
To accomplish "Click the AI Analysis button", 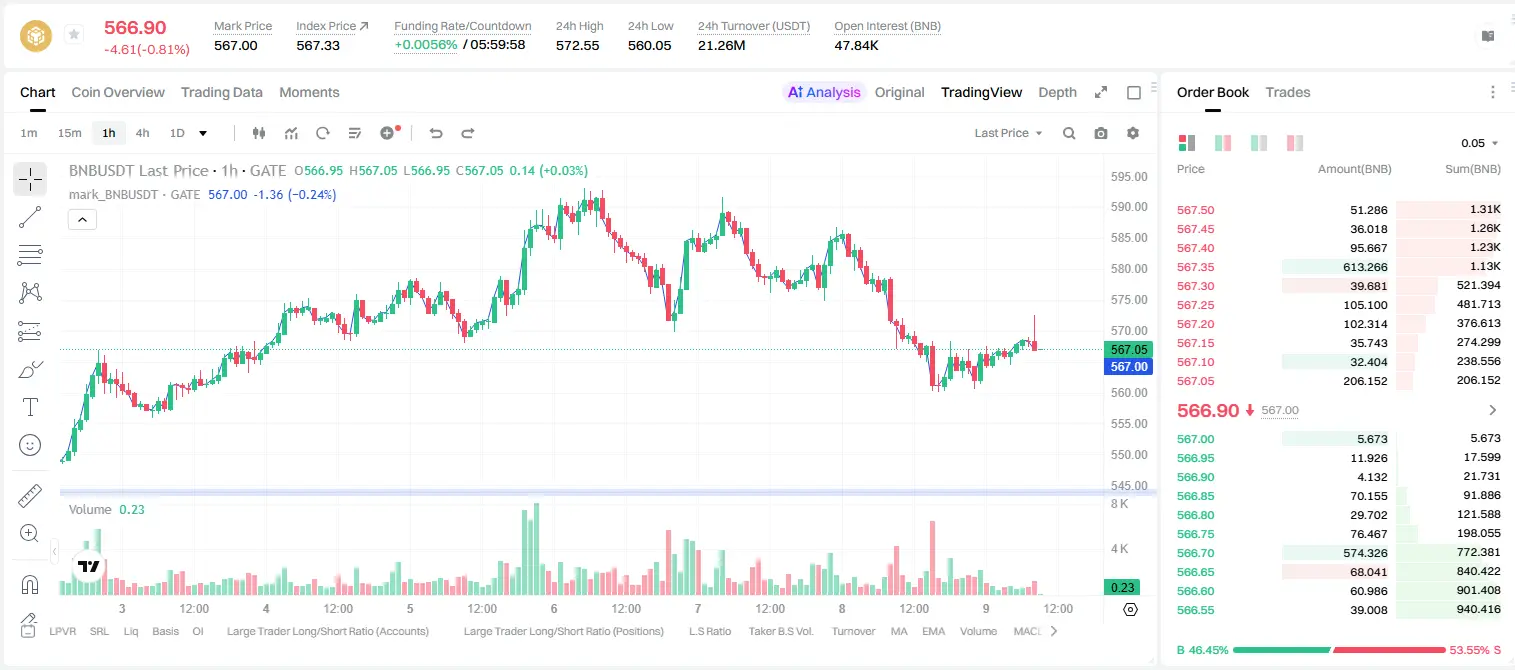I will coord(824,92).
